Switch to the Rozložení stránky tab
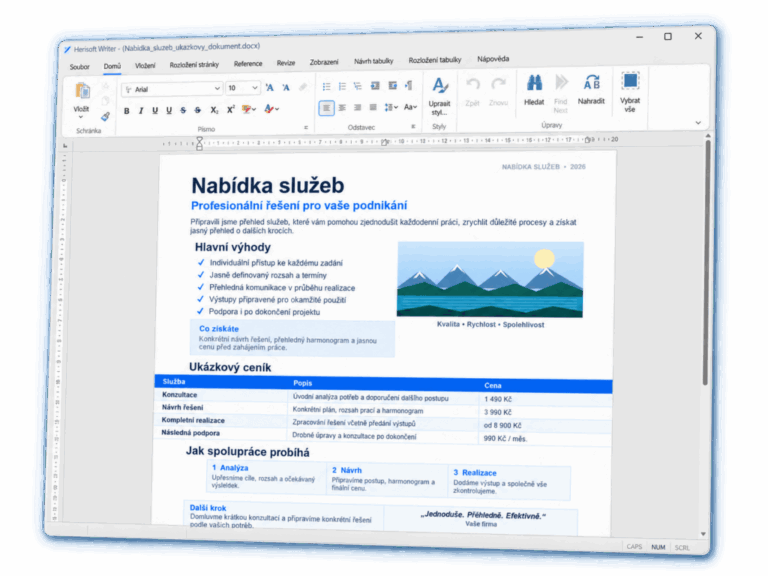Screen dimensions: 768x576 pyautogui.click(x=194, y=65)
